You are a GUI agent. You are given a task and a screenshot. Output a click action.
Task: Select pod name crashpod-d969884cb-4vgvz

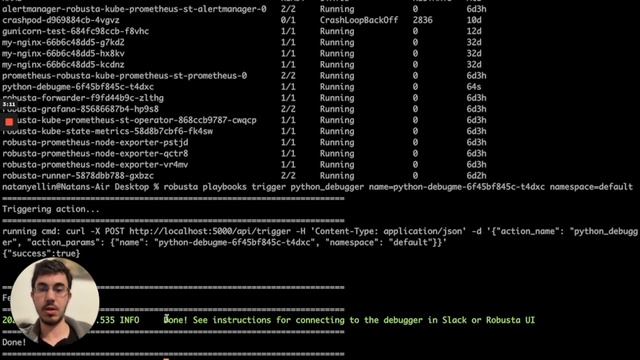61,20
